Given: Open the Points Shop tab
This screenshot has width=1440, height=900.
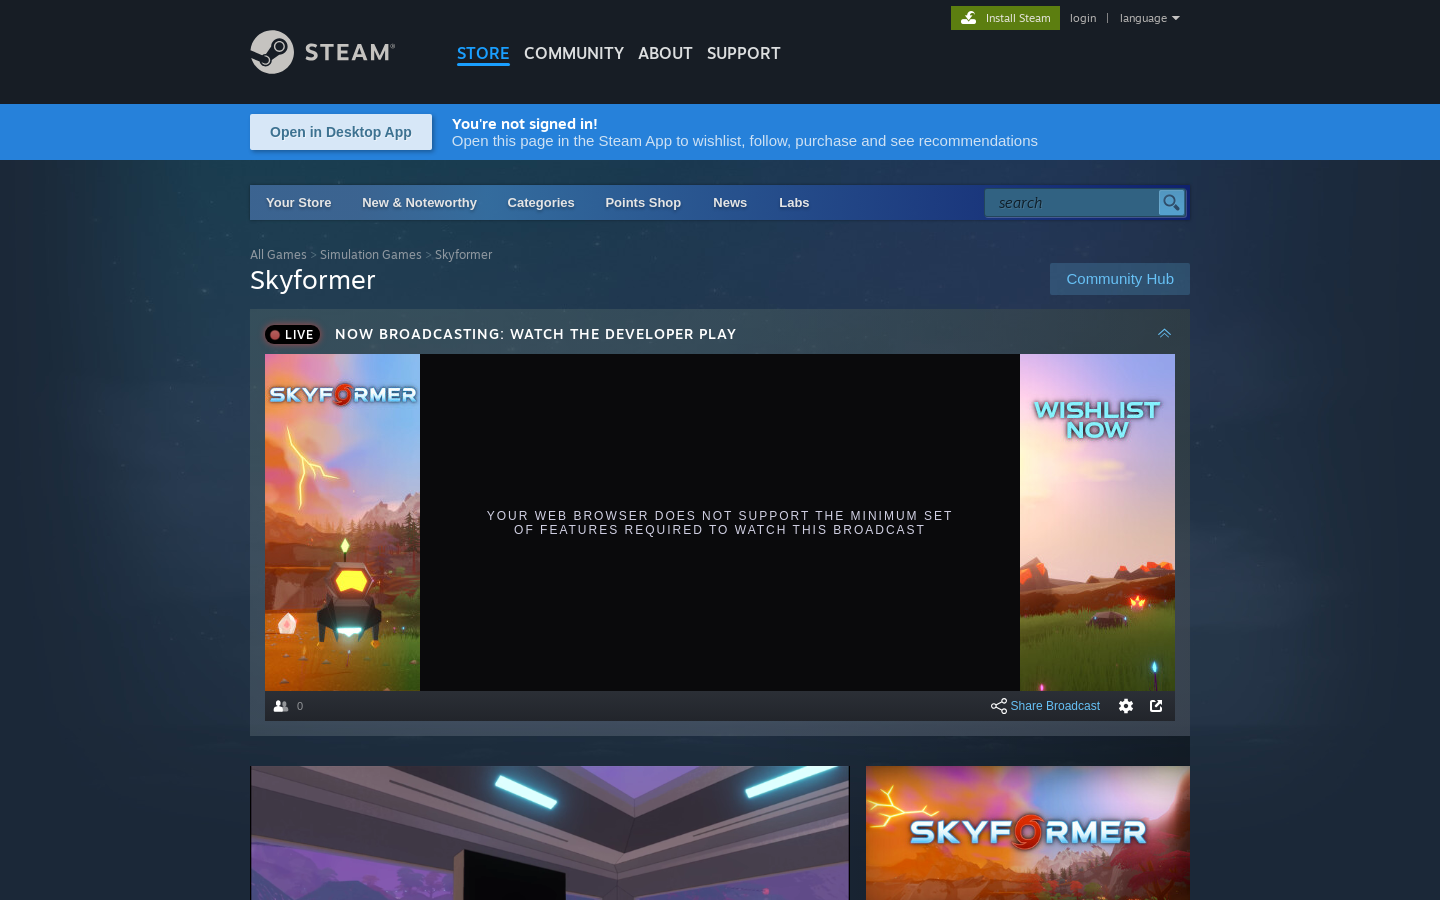Looking at the screenshot, I should [x=643, y=202].
